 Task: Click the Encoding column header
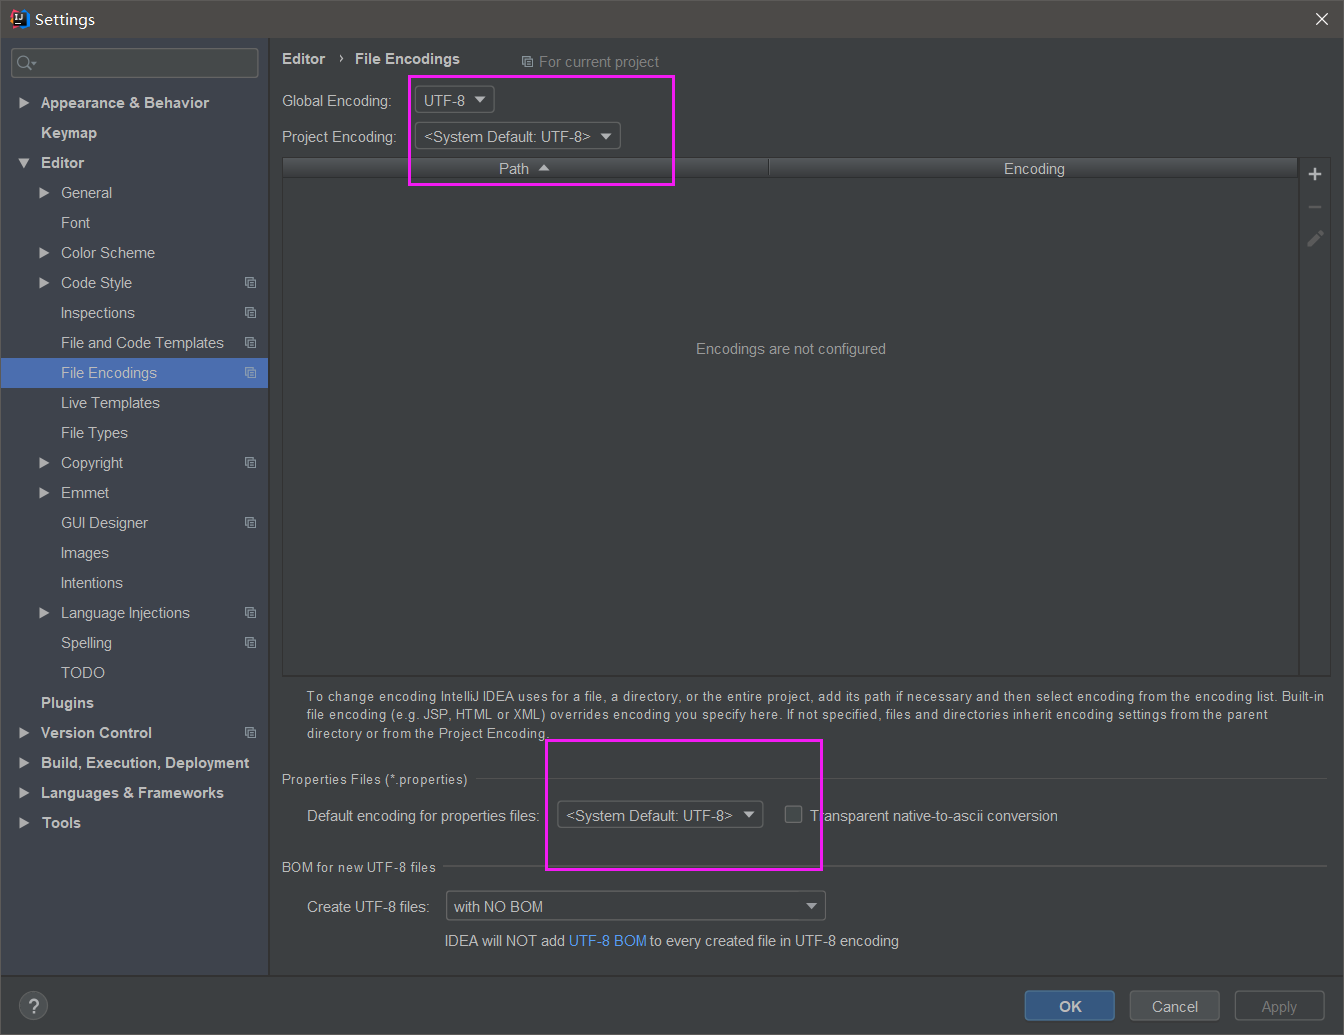tap(1034, 169)
